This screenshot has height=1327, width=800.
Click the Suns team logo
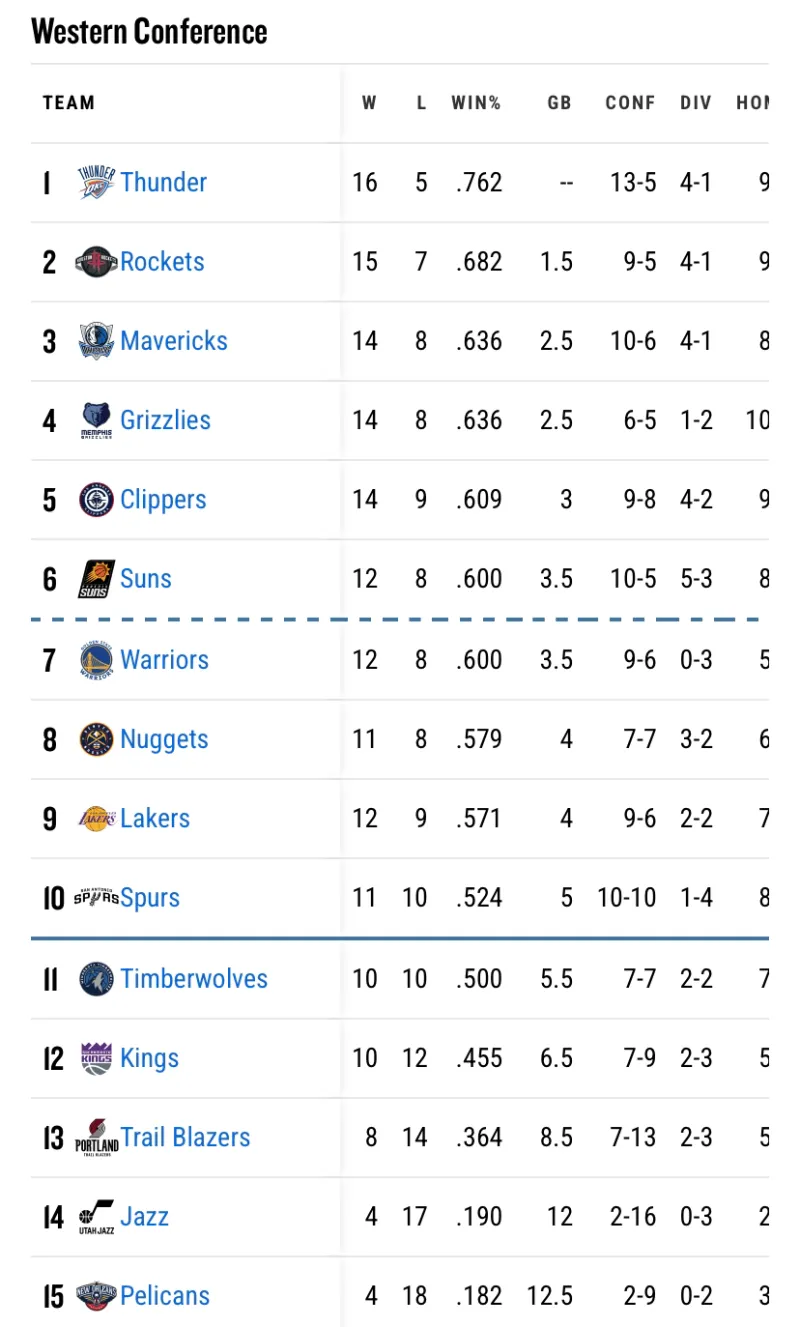97,579
